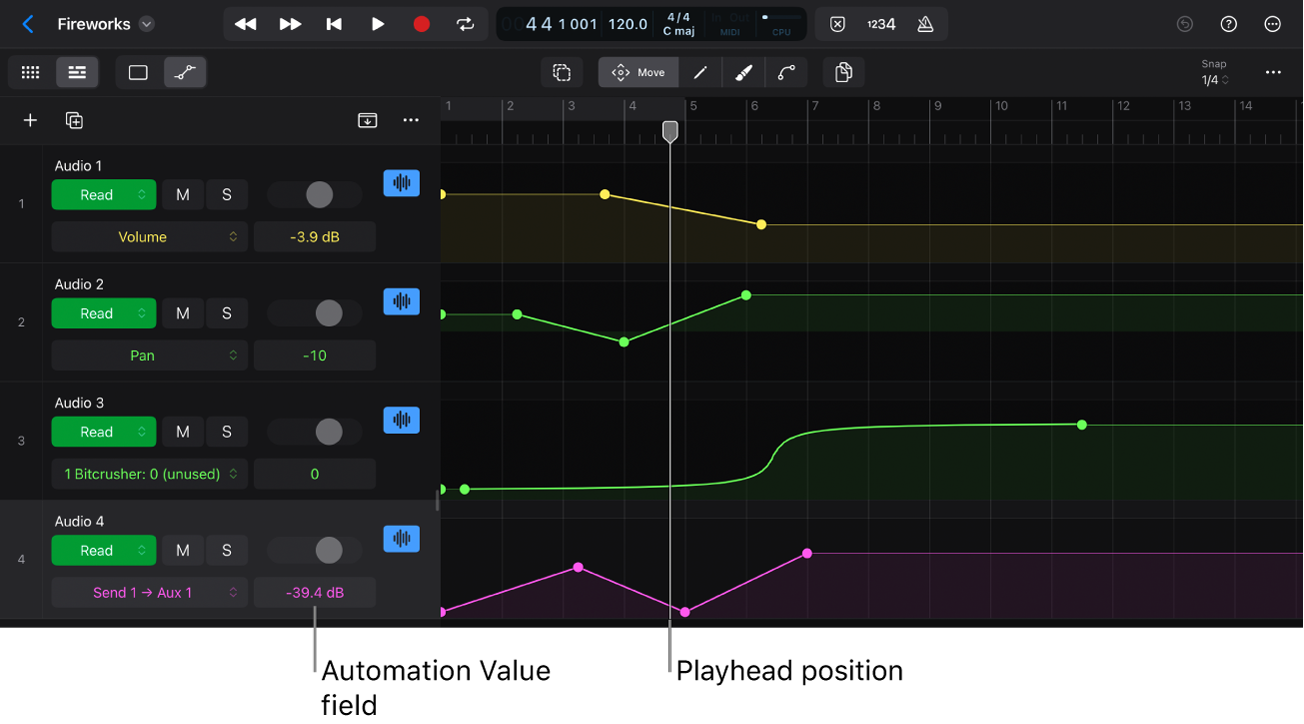Click the red Record button

tap(421, 24)
